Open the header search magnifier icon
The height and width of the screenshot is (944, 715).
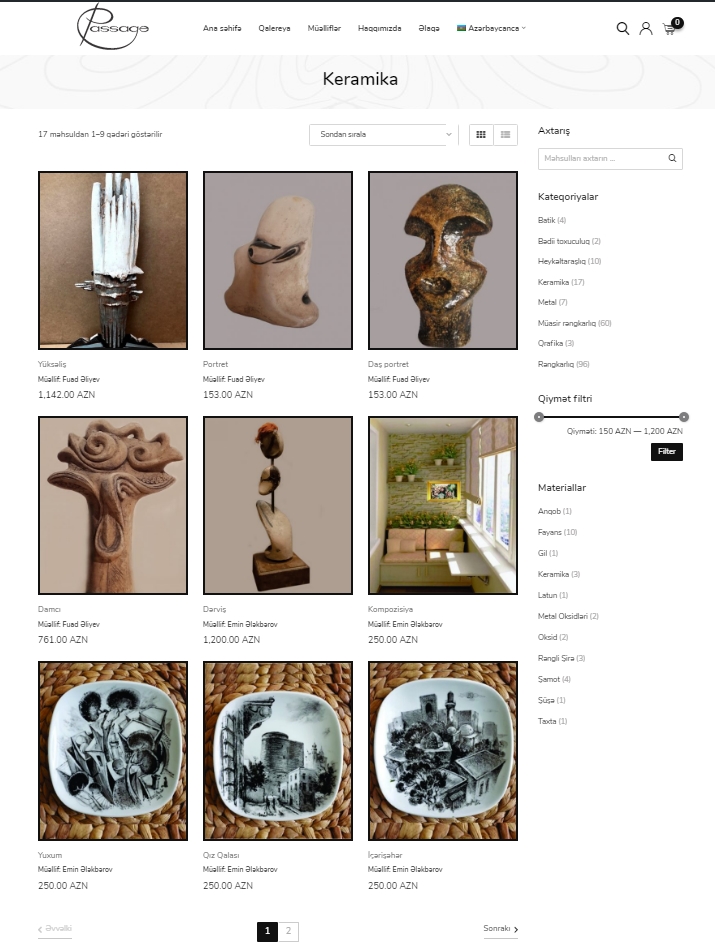(622, 28)
